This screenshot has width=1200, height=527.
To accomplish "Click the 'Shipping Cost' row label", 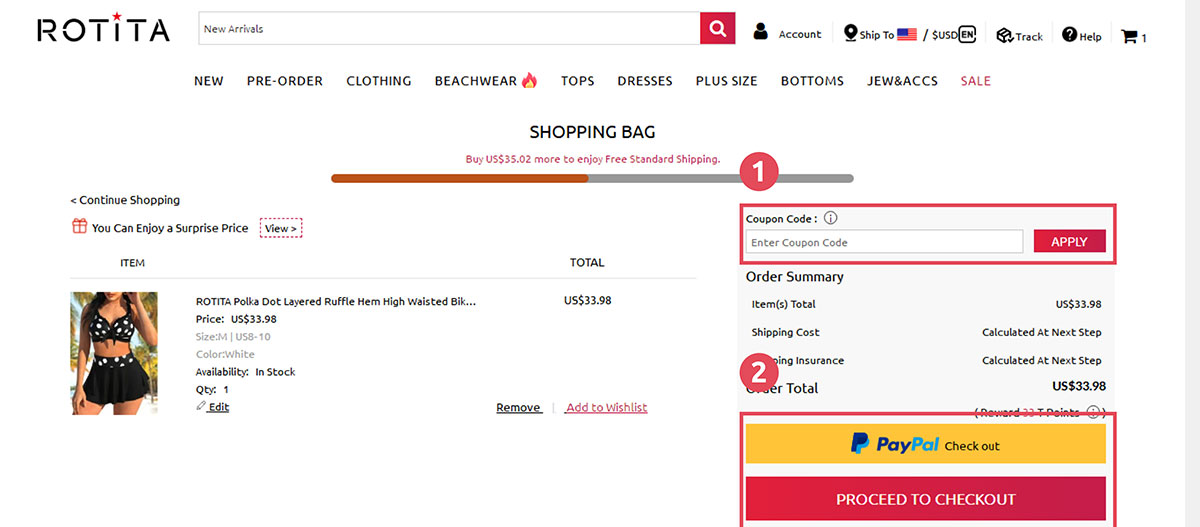I will click(x=785, y=332).
